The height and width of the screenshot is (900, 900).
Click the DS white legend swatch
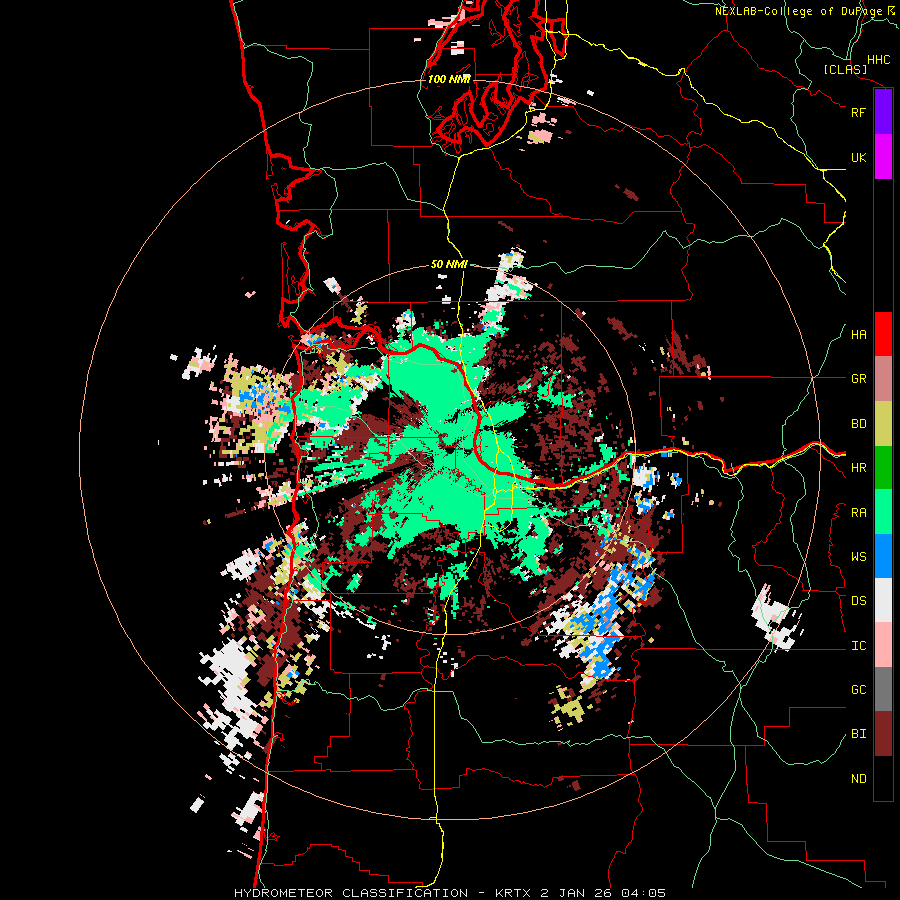pyautogui.click(x=883, y=600)
